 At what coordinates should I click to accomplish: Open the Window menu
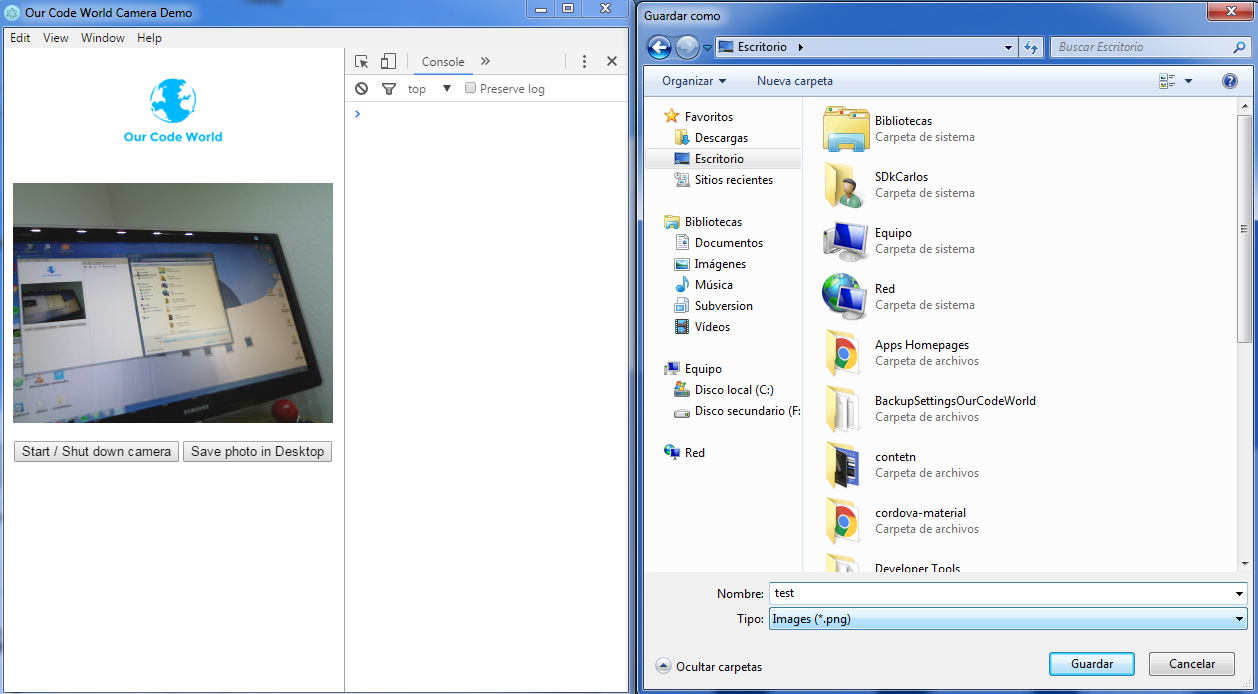[103, 38]
